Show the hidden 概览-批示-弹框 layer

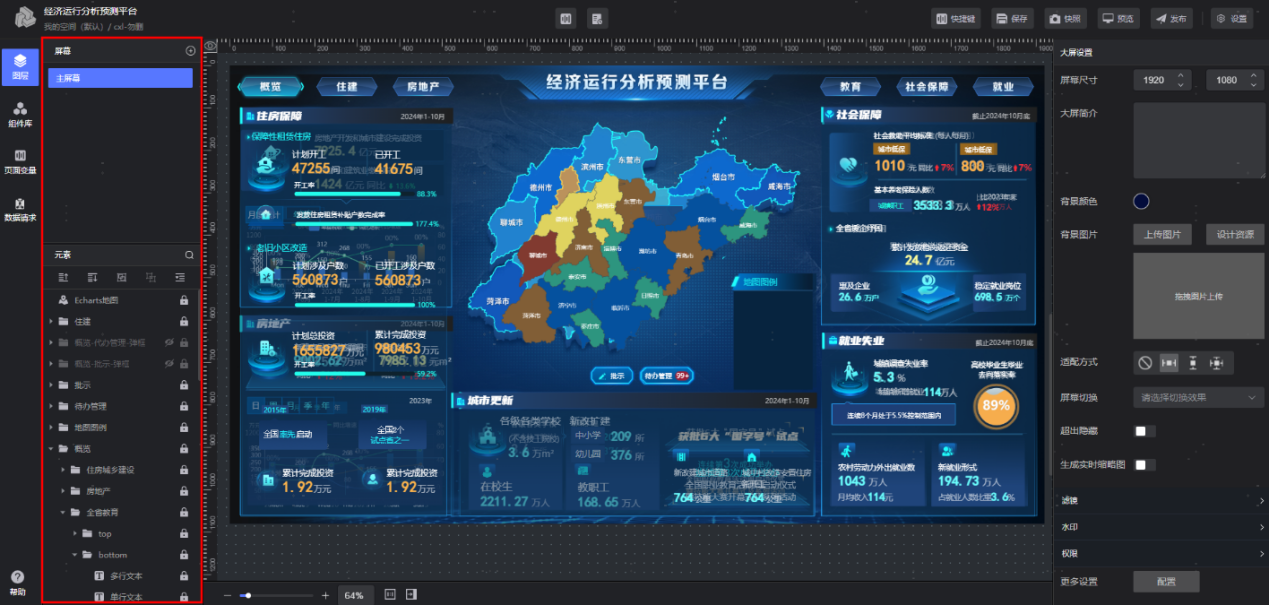pyautogui.click(x=168, y=364)
